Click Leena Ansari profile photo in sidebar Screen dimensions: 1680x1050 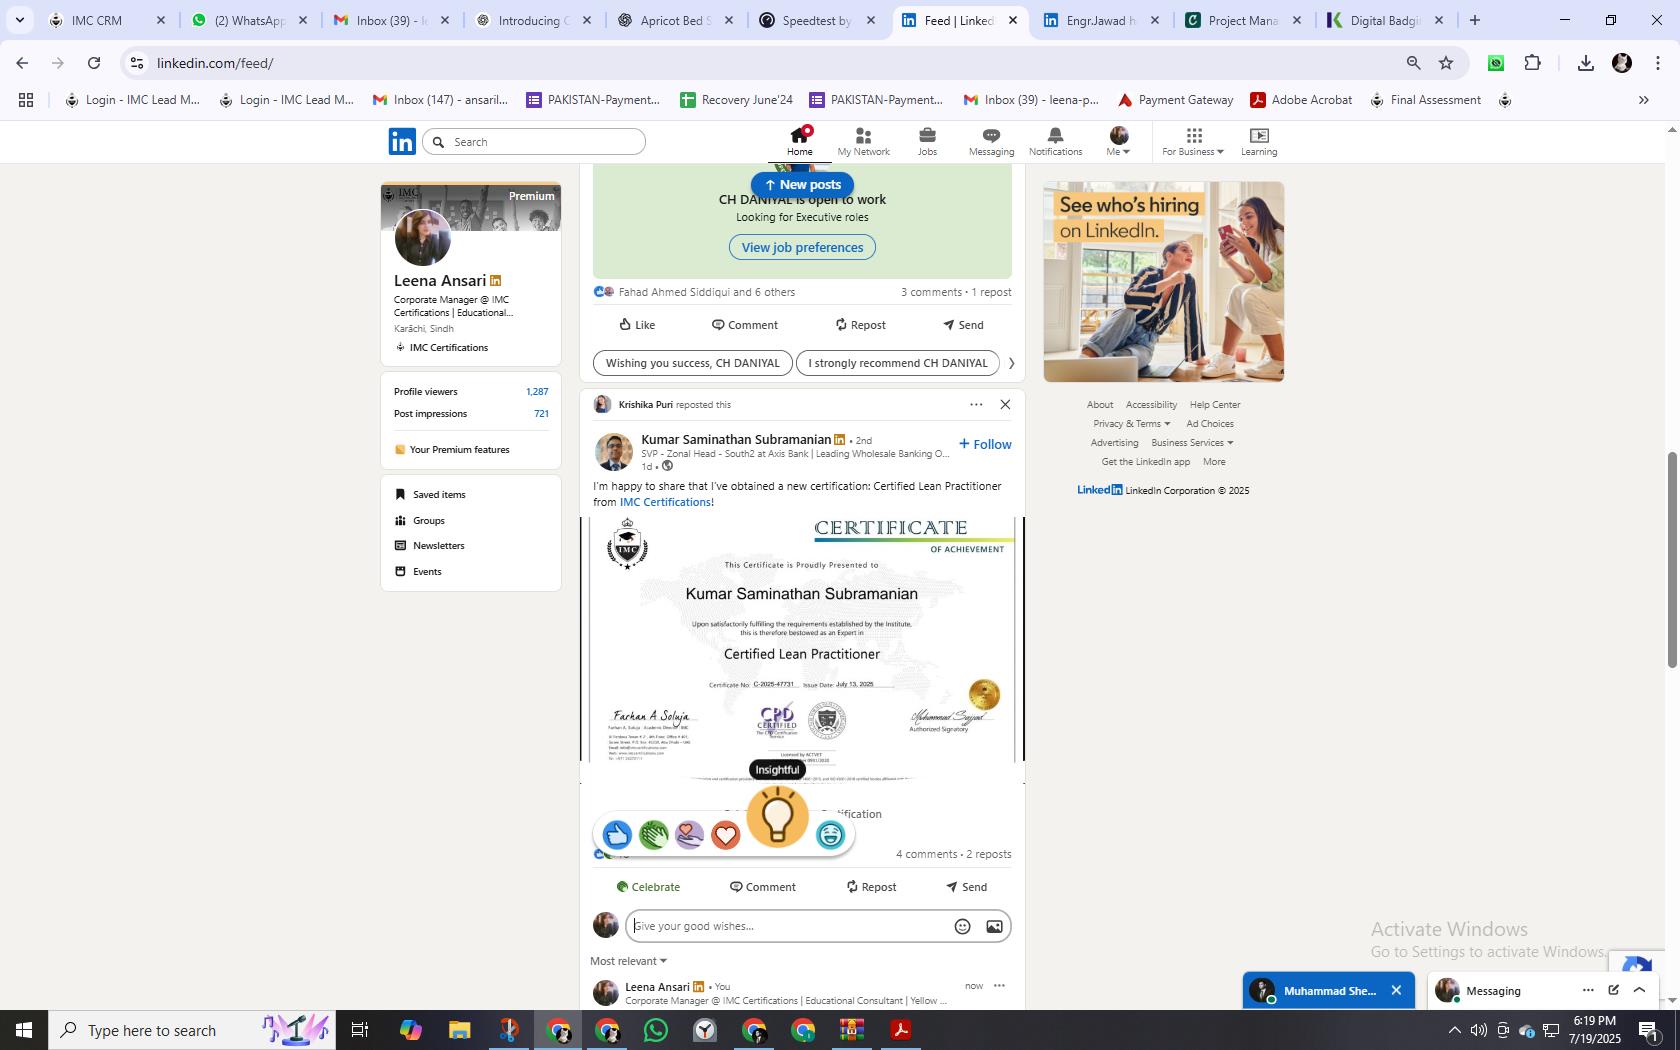[x=422, y=237]
